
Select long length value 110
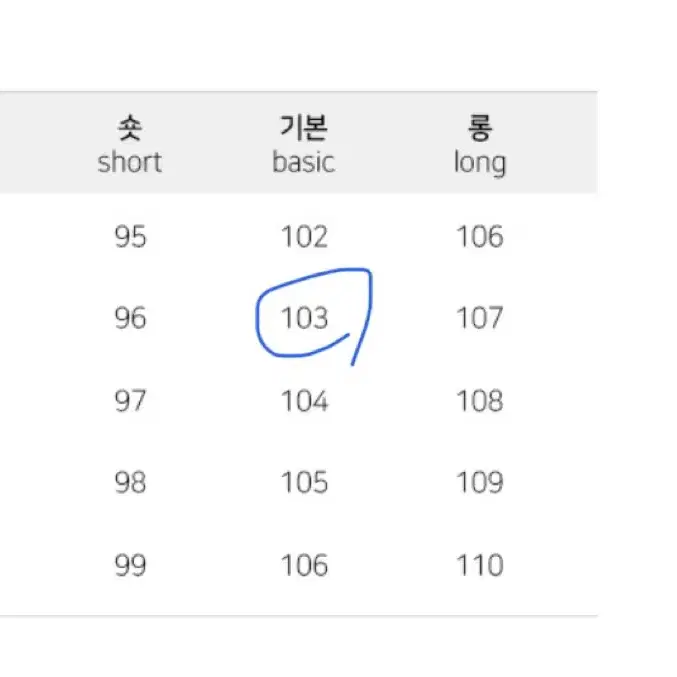(x=480, y=565)
